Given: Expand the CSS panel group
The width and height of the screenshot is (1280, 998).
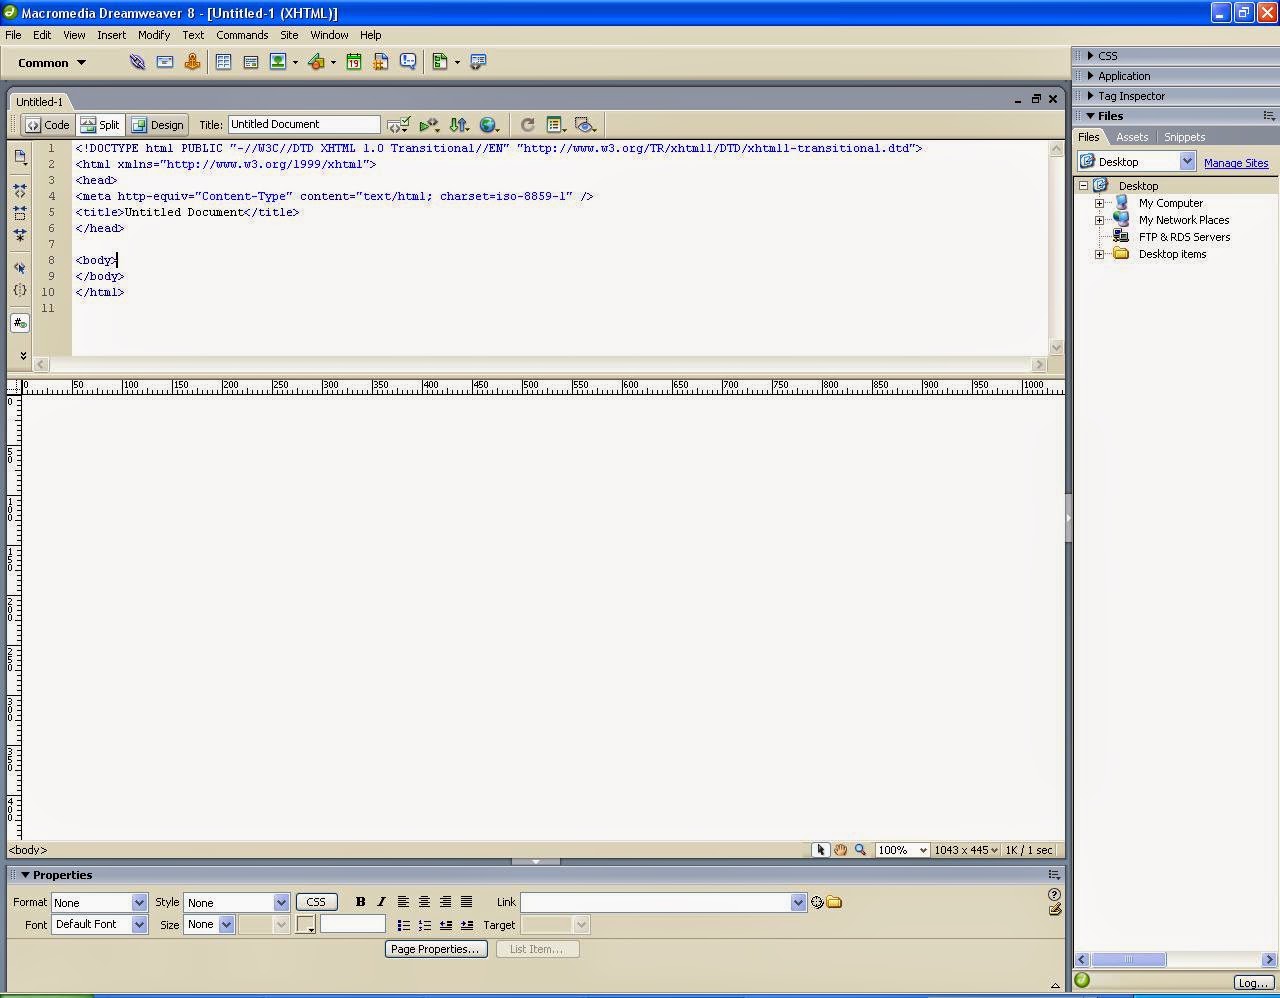Looking at the screenshot, I should tap(1091, 56).
